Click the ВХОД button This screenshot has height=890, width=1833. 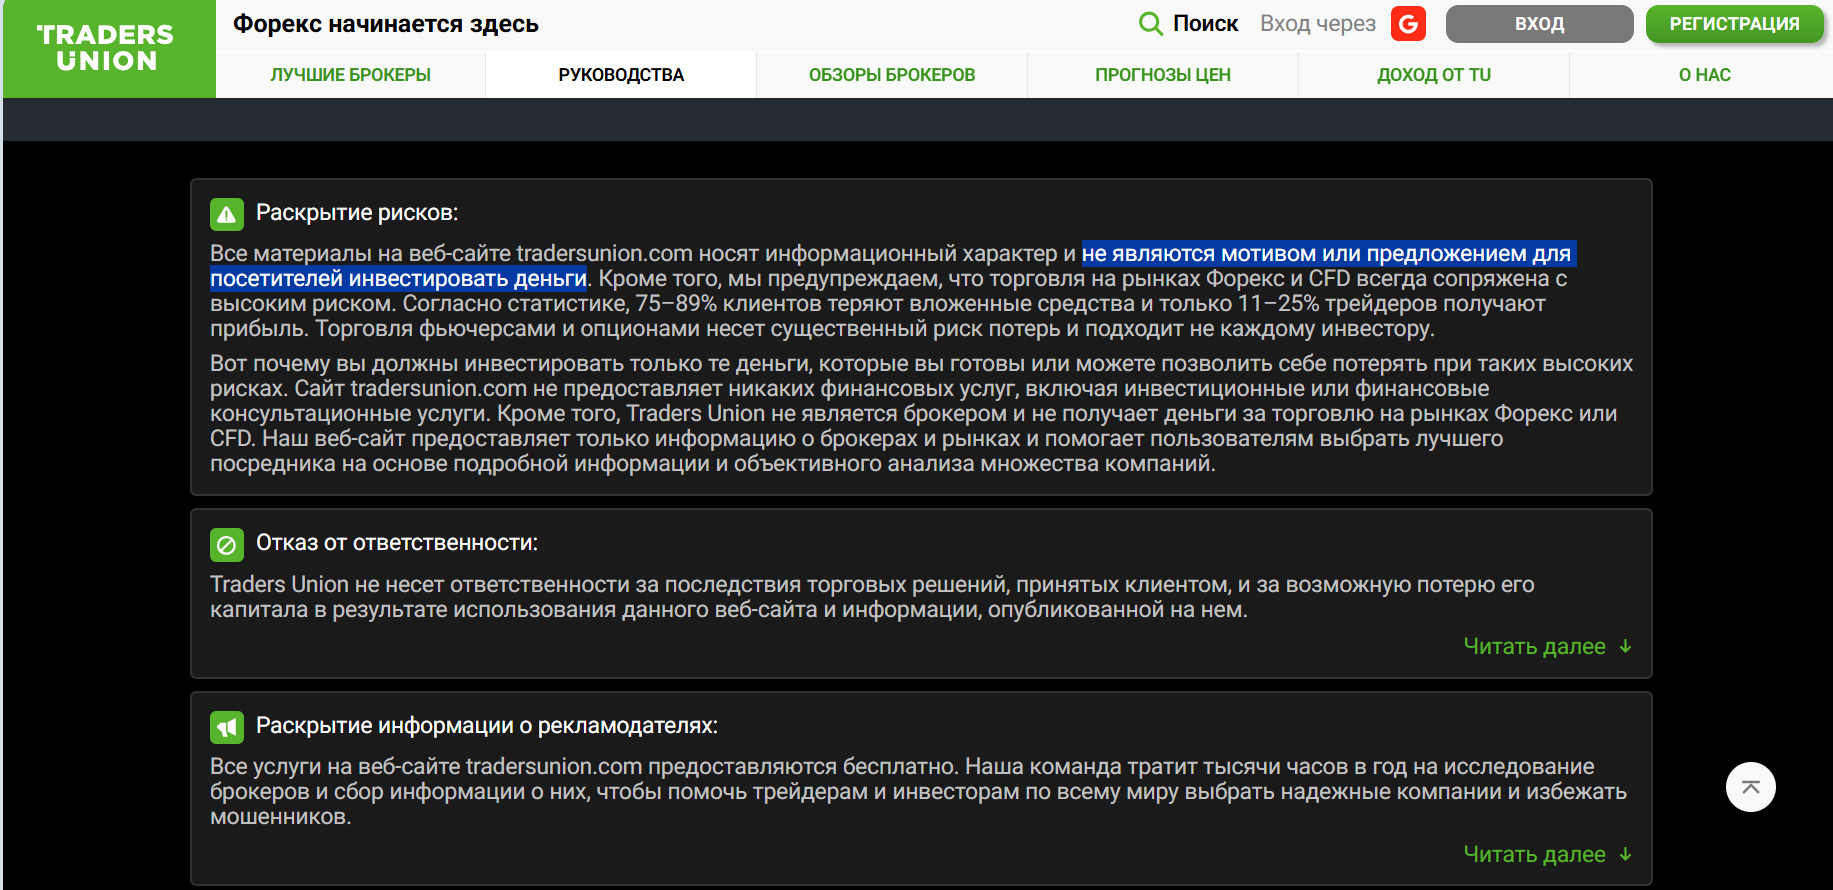coord(1539,24)
